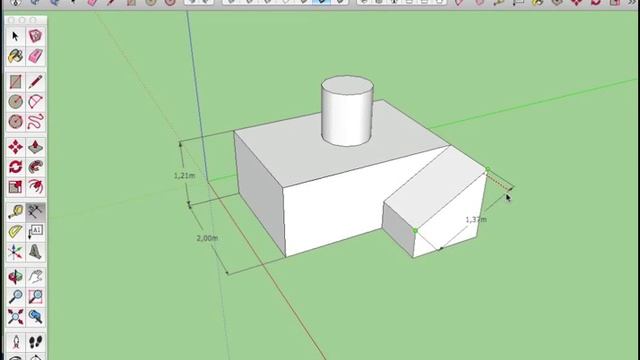This screenshot has height=360, width=640.
Task: Choose the Text label tool
Action: point(36,232)
